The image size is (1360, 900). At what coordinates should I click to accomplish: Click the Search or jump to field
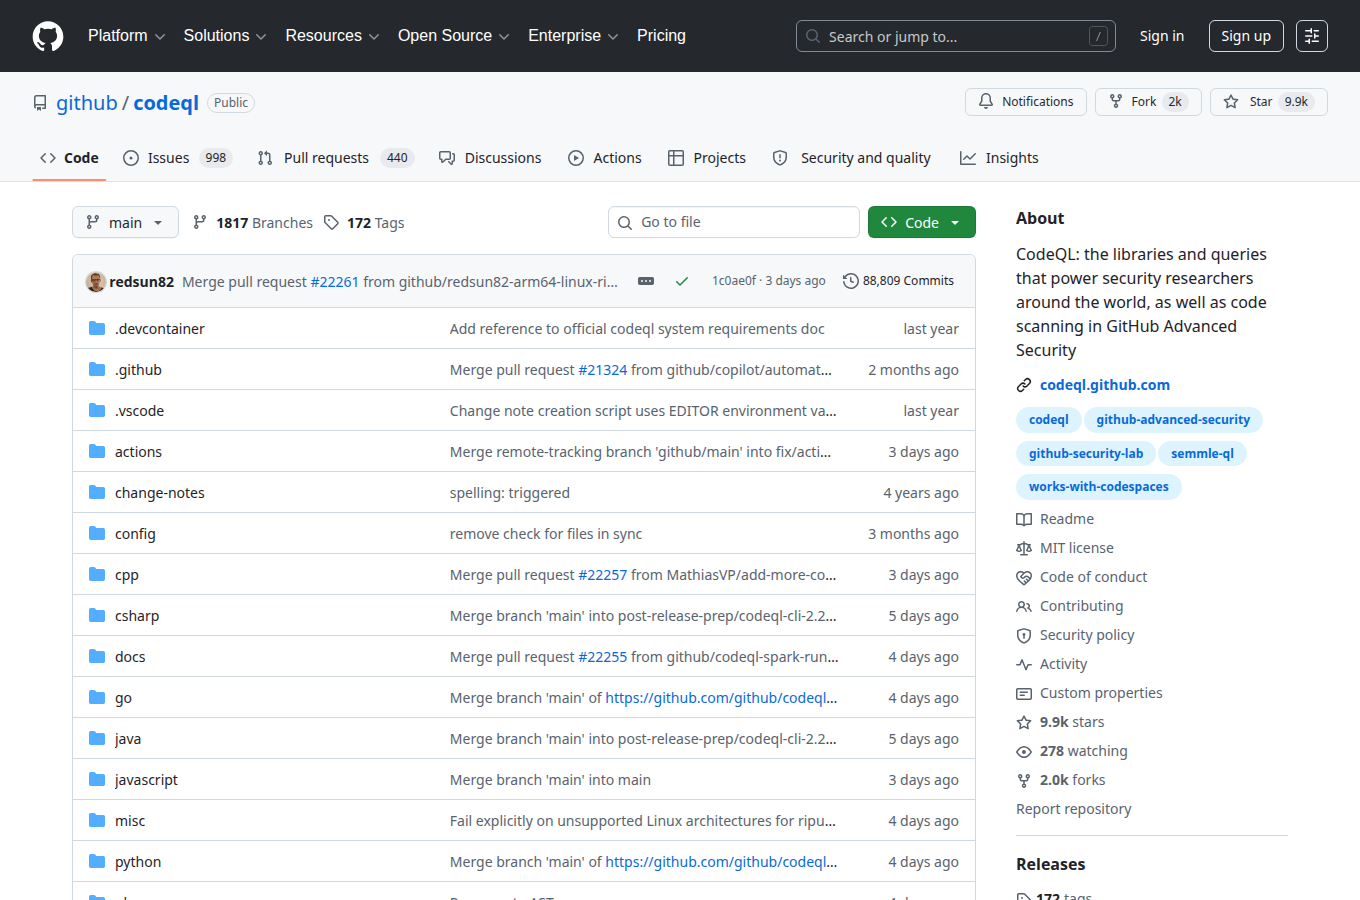click(x=956, y=36)
